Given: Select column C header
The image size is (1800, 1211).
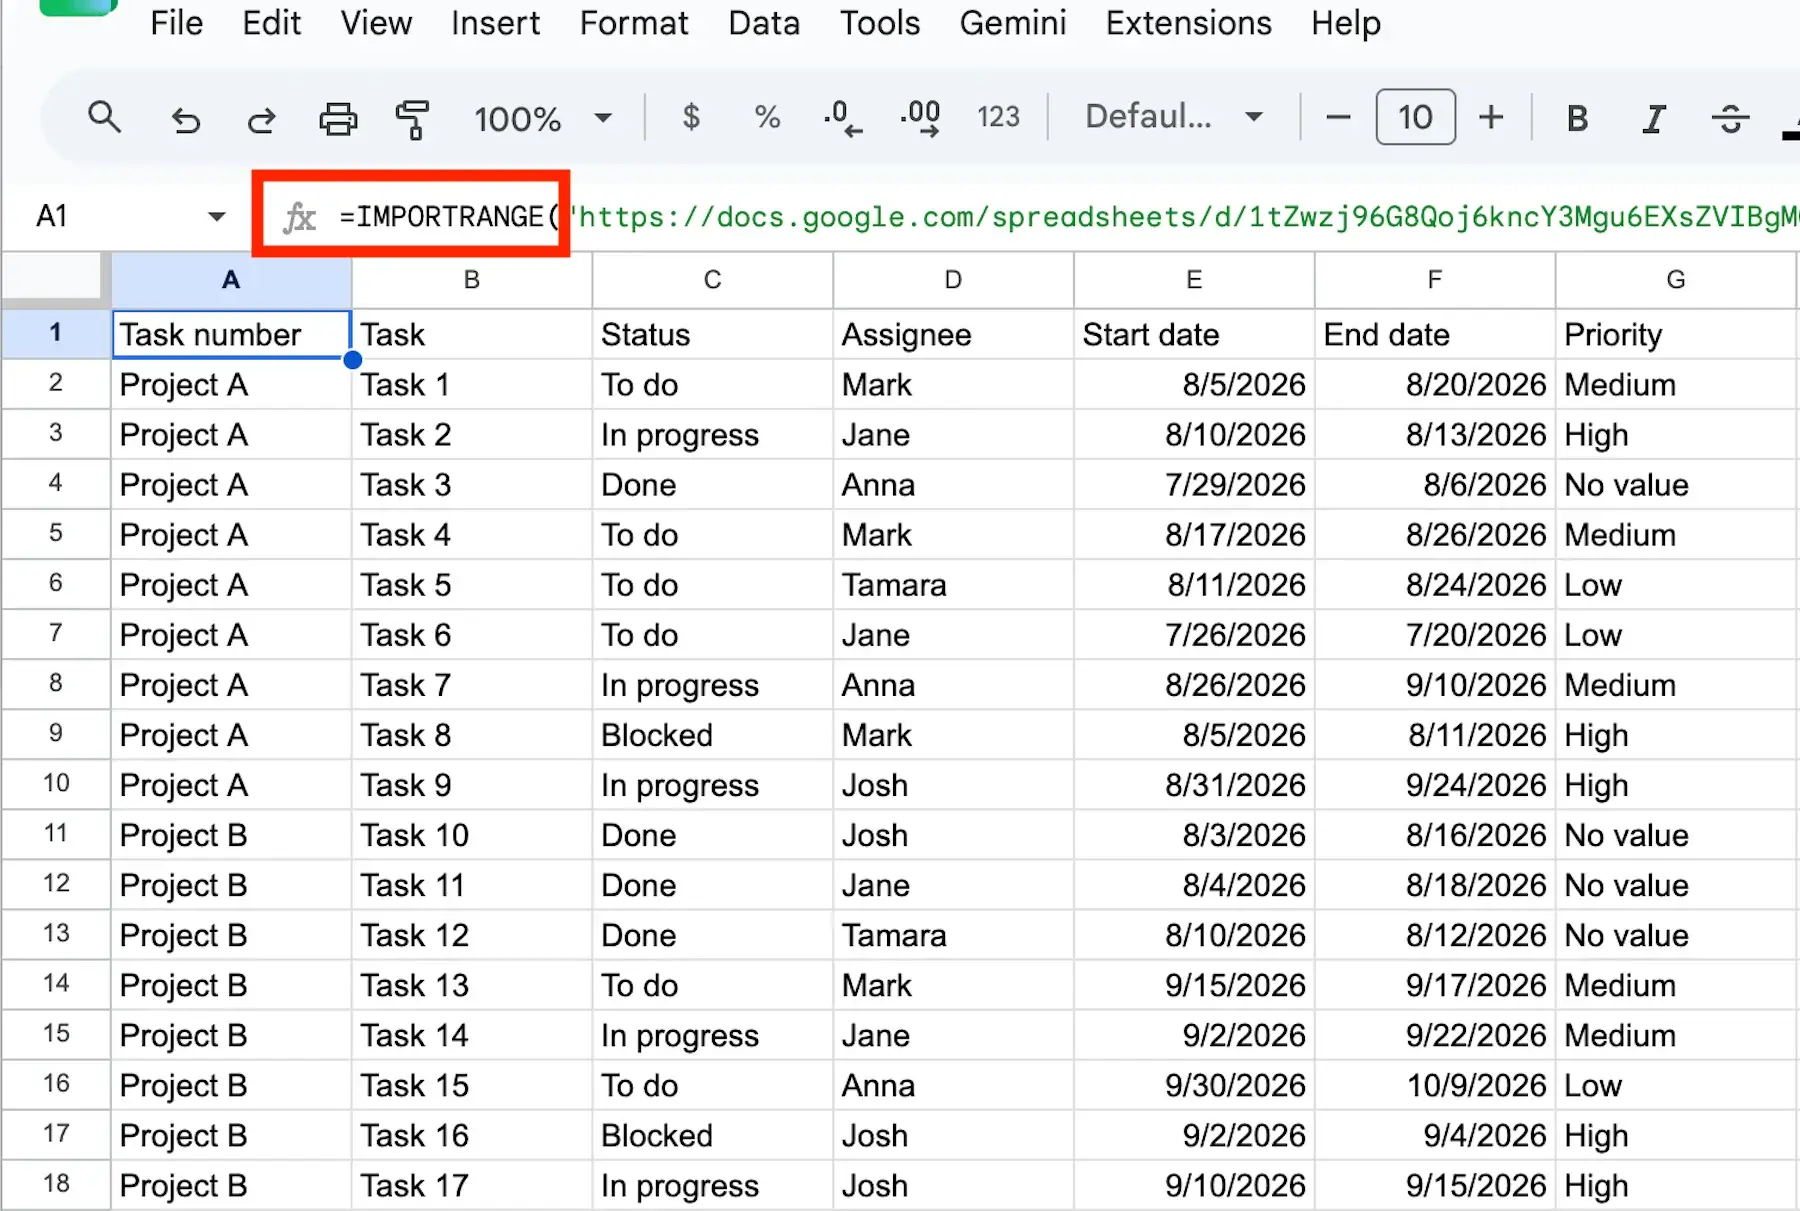Looking at the screenshot, I should 713,280.
